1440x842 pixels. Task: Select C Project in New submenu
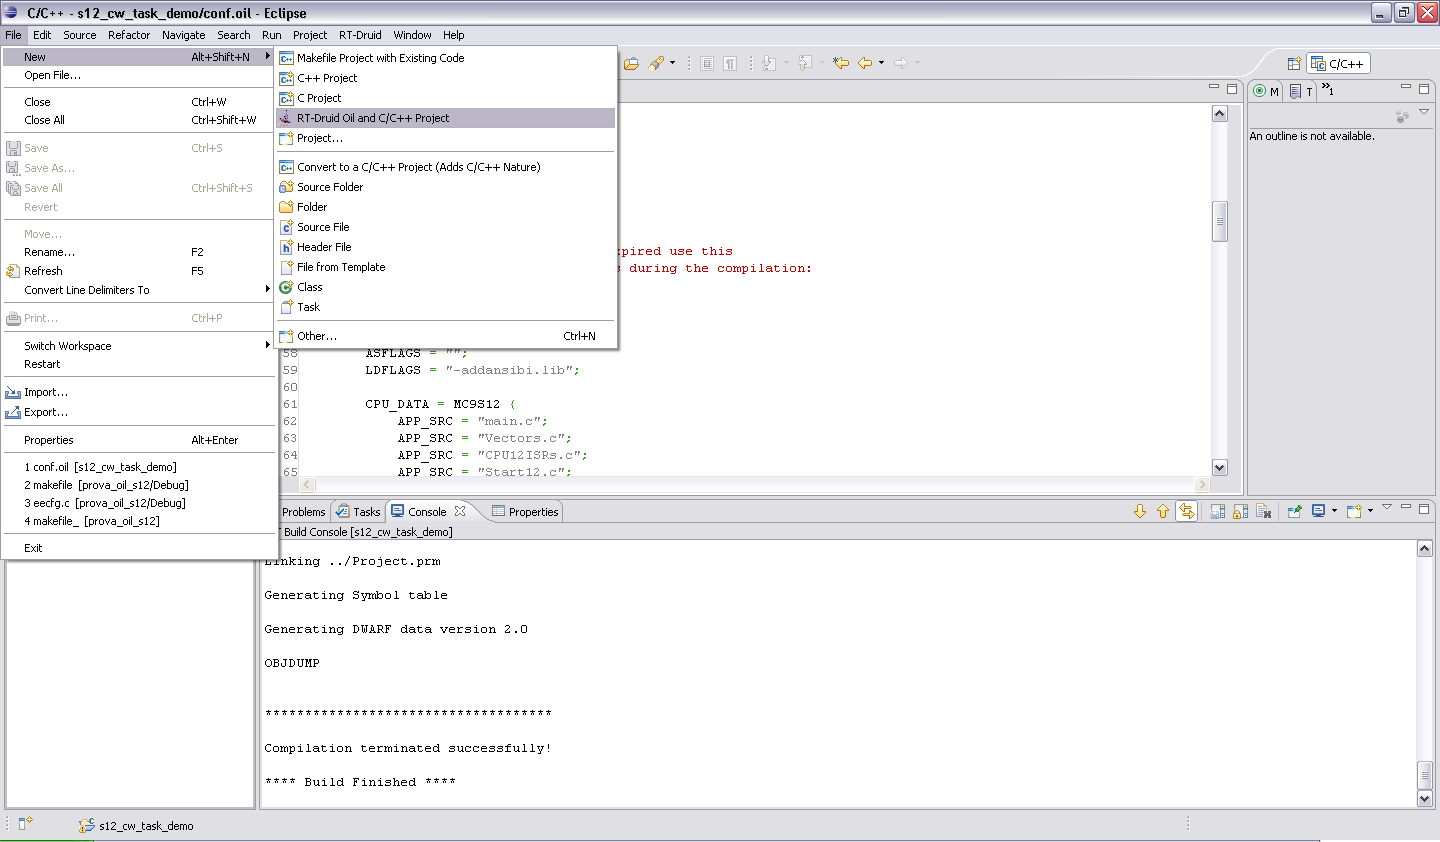point(446,98)
